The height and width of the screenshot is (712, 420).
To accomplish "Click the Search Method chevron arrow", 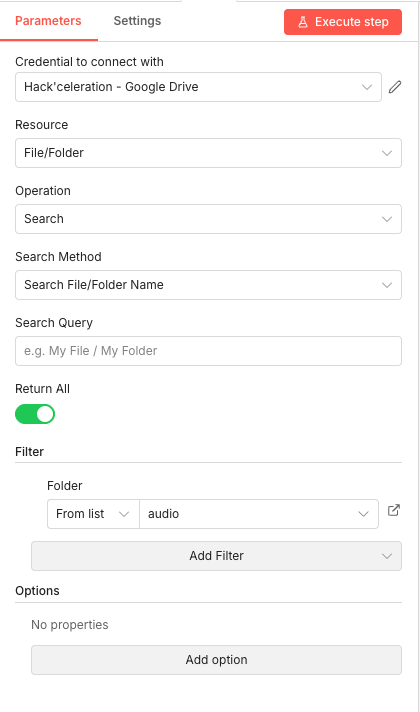I will (x=387, y=285).
